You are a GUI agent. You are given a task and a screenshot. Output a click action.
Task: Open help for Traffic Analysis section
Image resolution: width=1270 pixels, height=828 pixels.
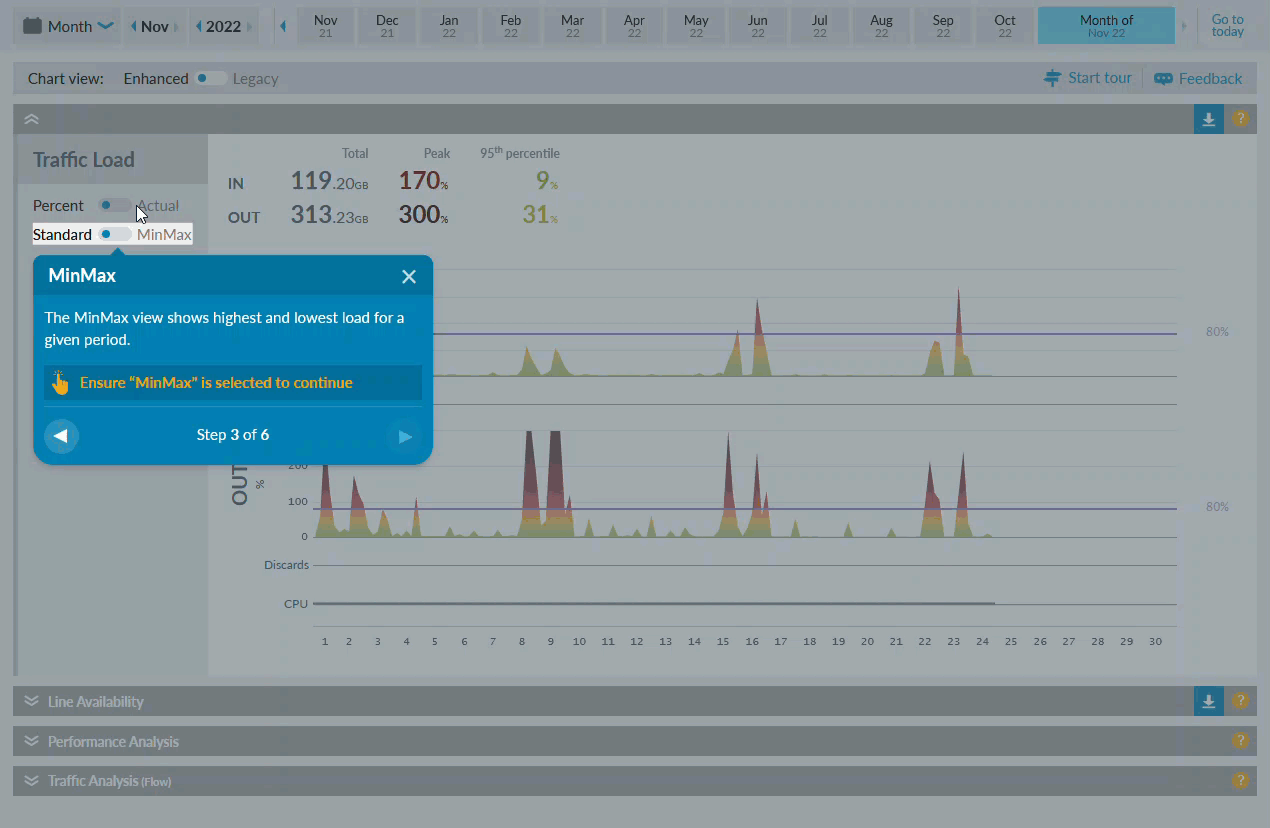[1240, 781]
